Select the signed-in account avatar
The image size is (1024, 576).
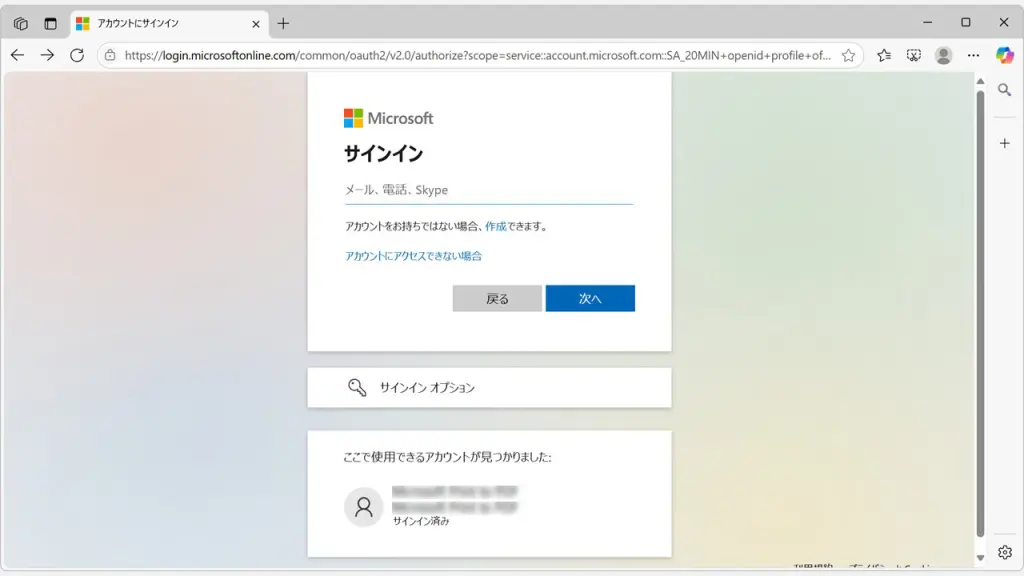[364, 507]
